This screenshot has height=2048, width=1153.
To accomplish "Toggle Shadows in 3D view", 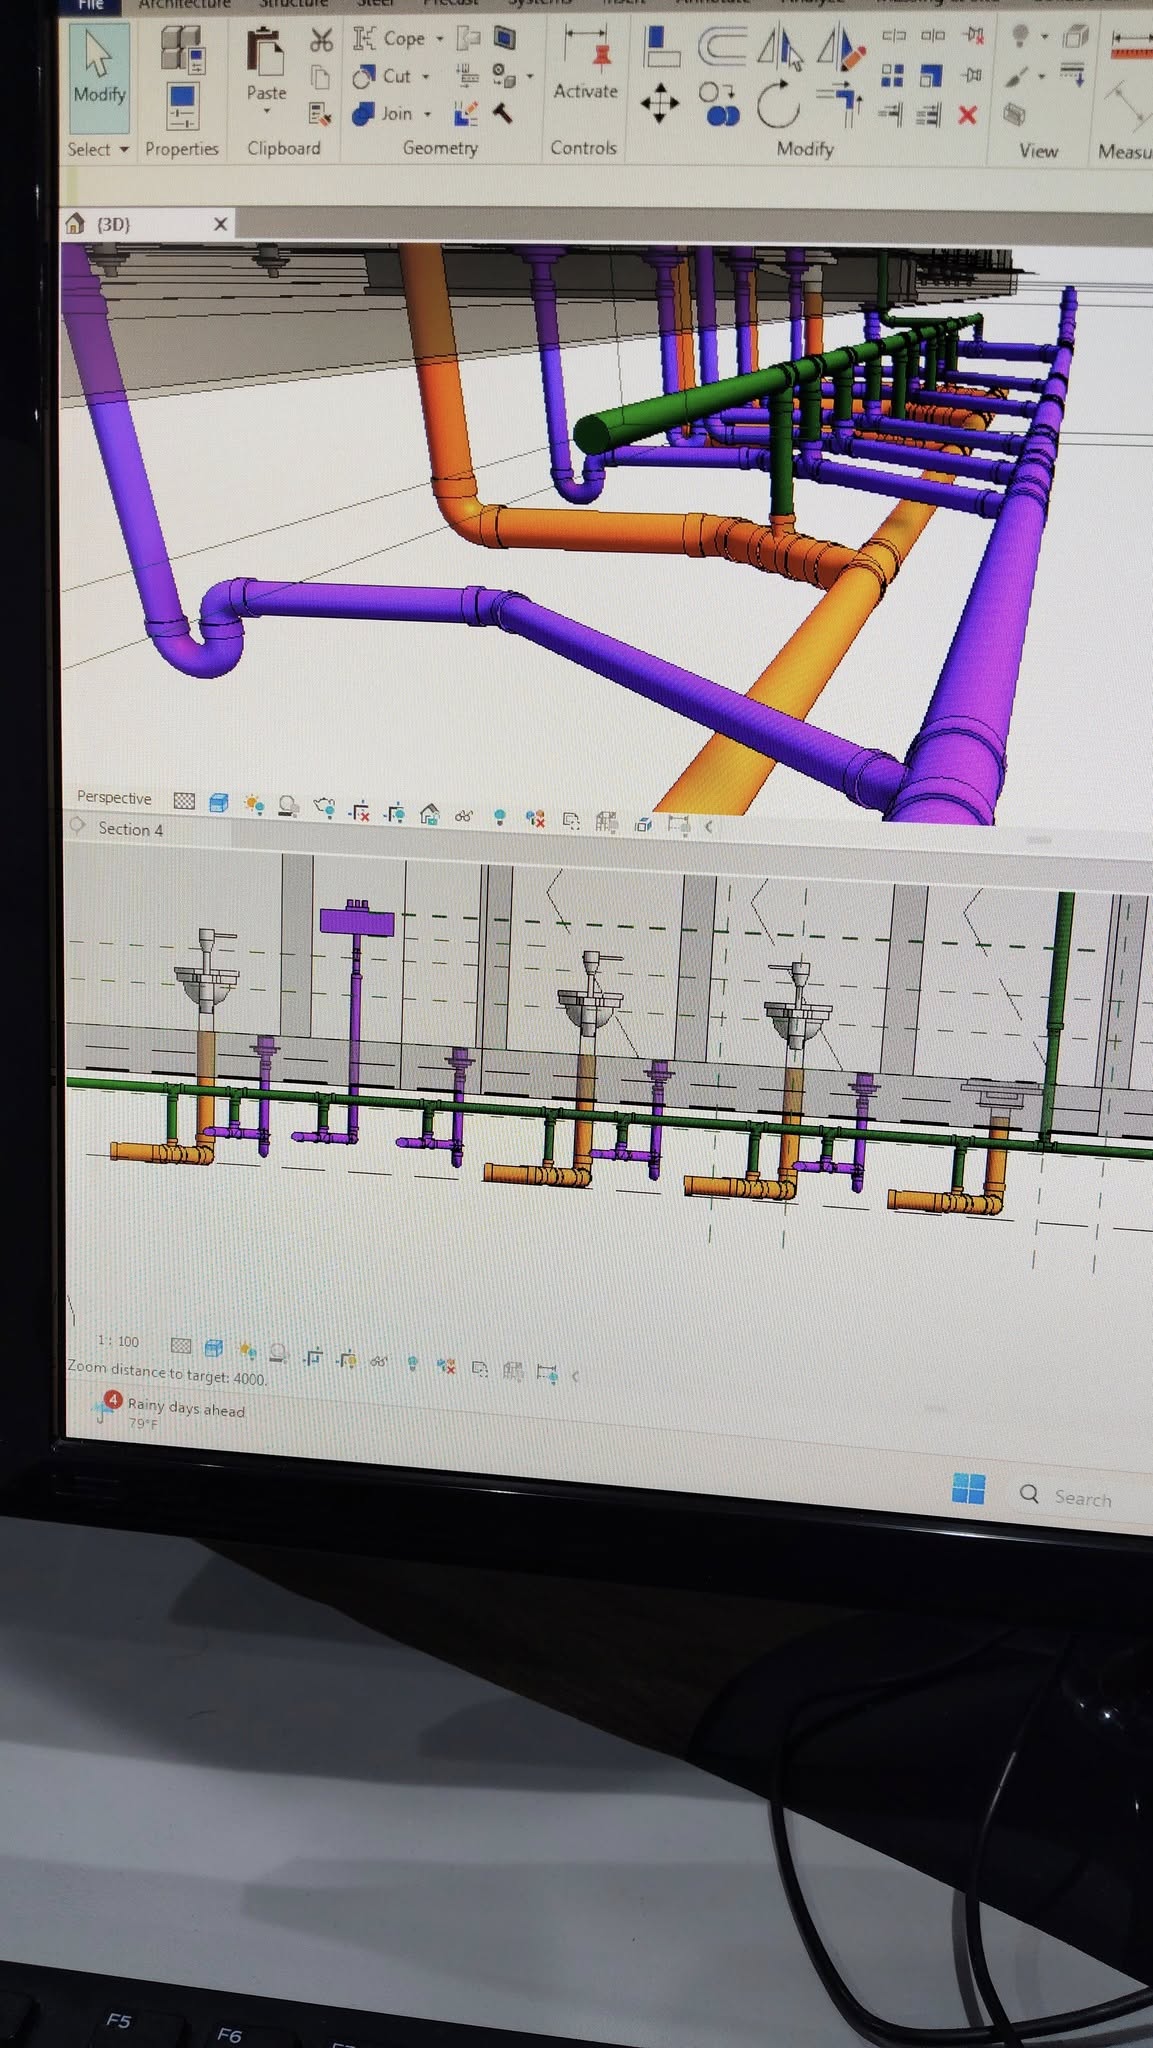I will [288, 805].
